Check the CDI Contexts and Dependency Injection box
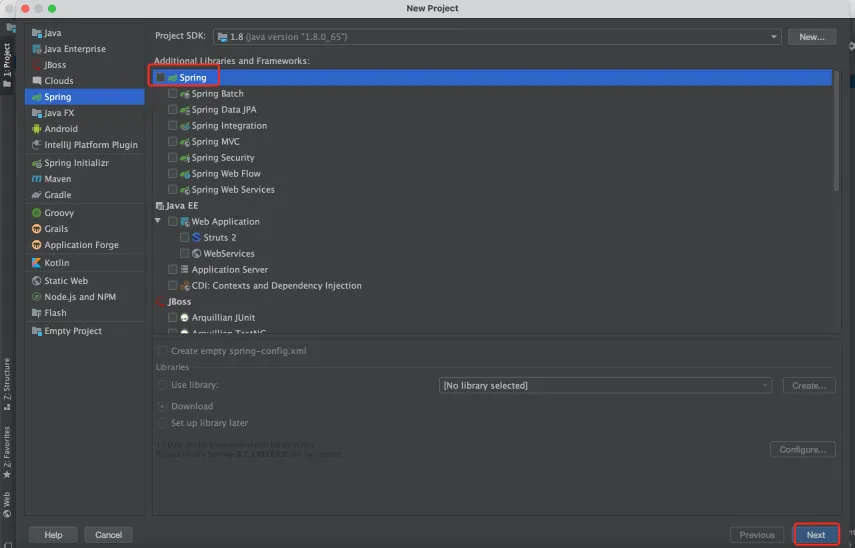This screenshot has width=855, height=548. click(x=172, y=285)
